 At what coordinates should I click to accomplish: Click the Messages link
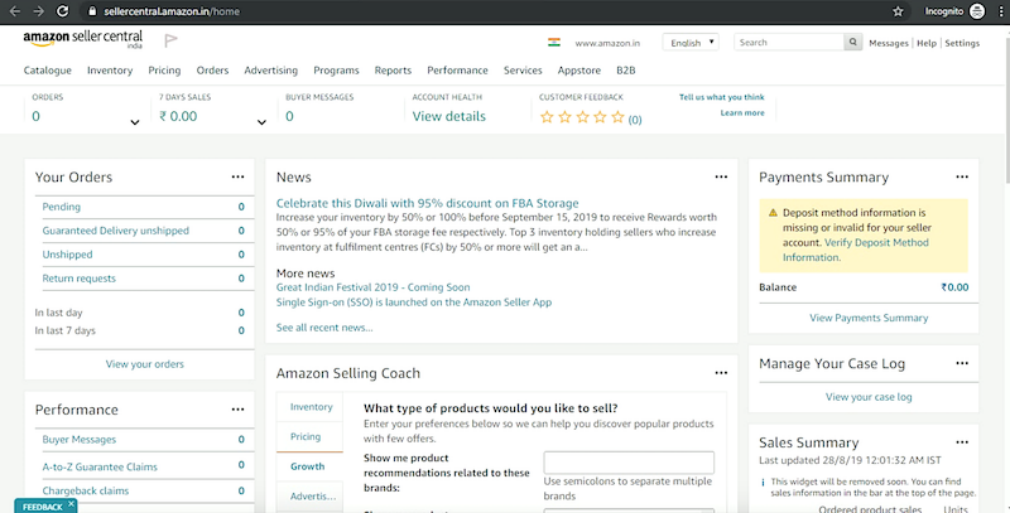[x=888, y=43]
